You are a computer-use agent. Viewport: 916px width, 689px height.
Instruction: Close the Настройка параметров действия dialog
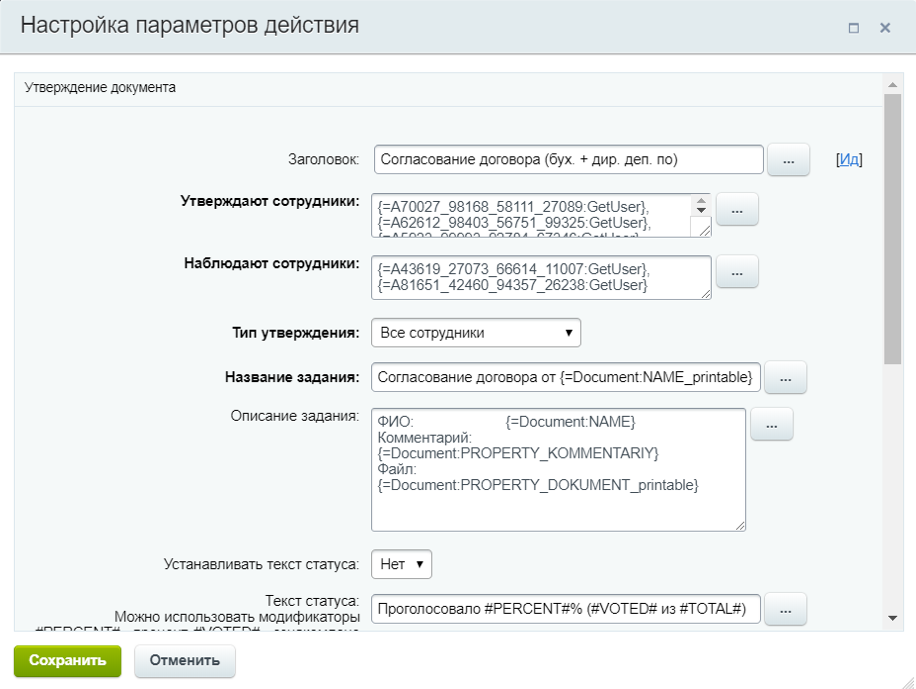[x=885, y=28]
